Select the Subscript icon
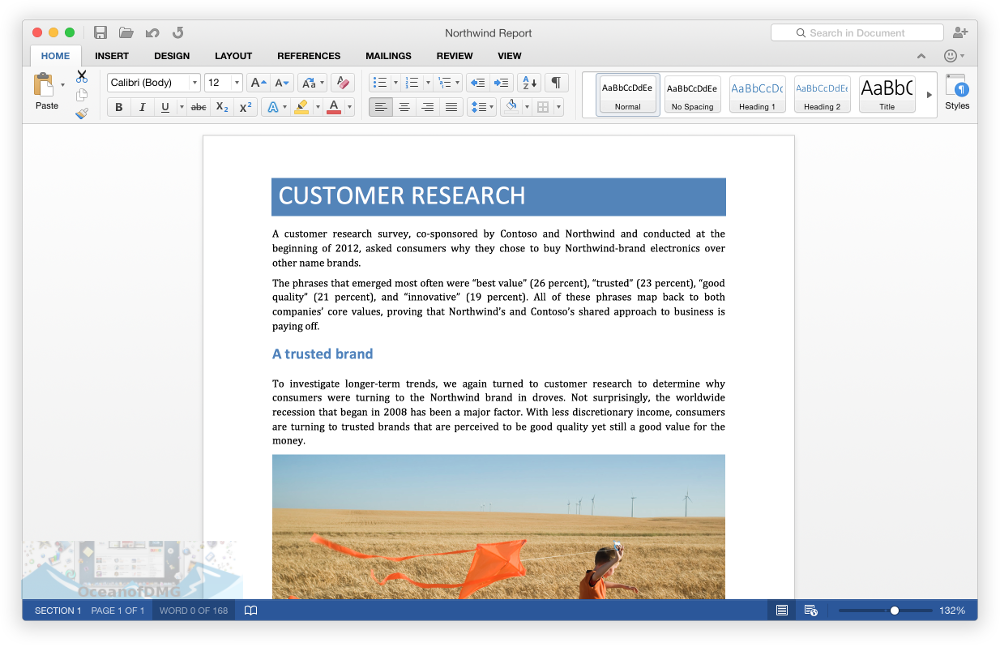Viewport: 1000px width, 645px height. tap(221, 107)
